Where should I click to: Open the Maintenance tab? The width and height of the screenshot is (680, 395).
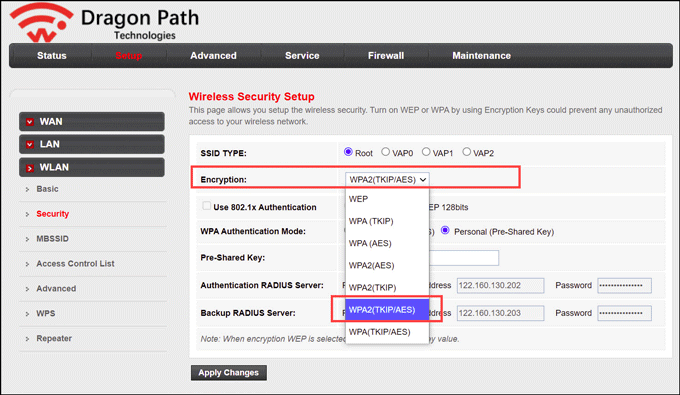pyautogui.click(x=481, y=55)
